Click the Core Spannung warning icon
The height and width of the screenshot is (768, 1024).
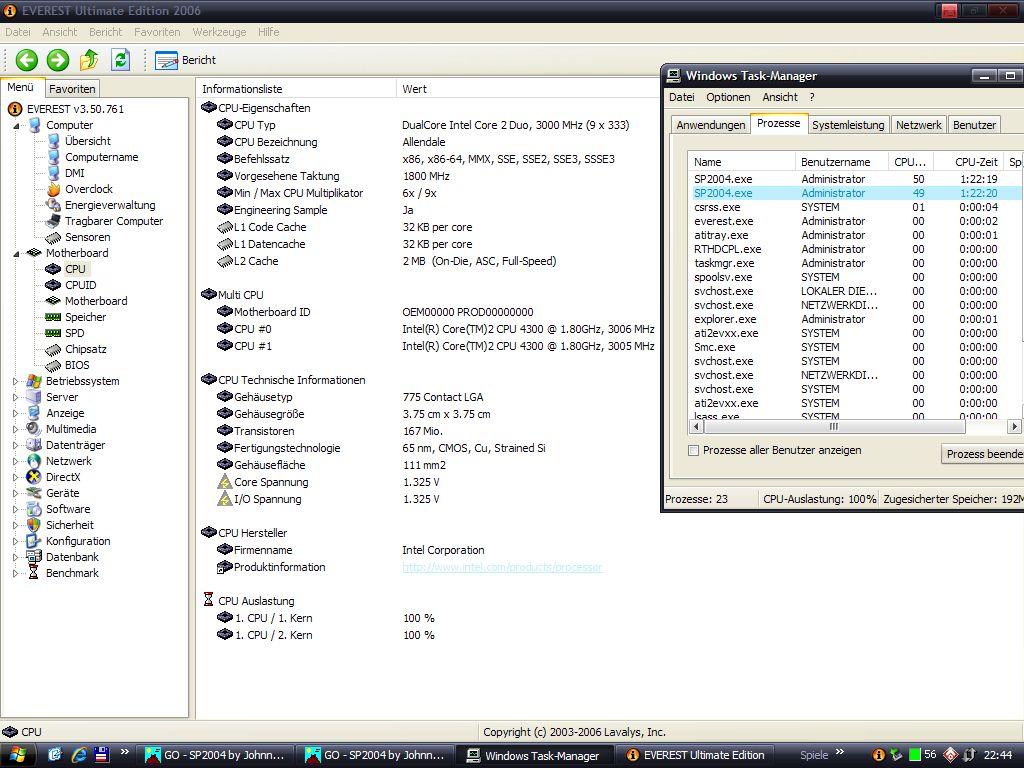point(225,482)
